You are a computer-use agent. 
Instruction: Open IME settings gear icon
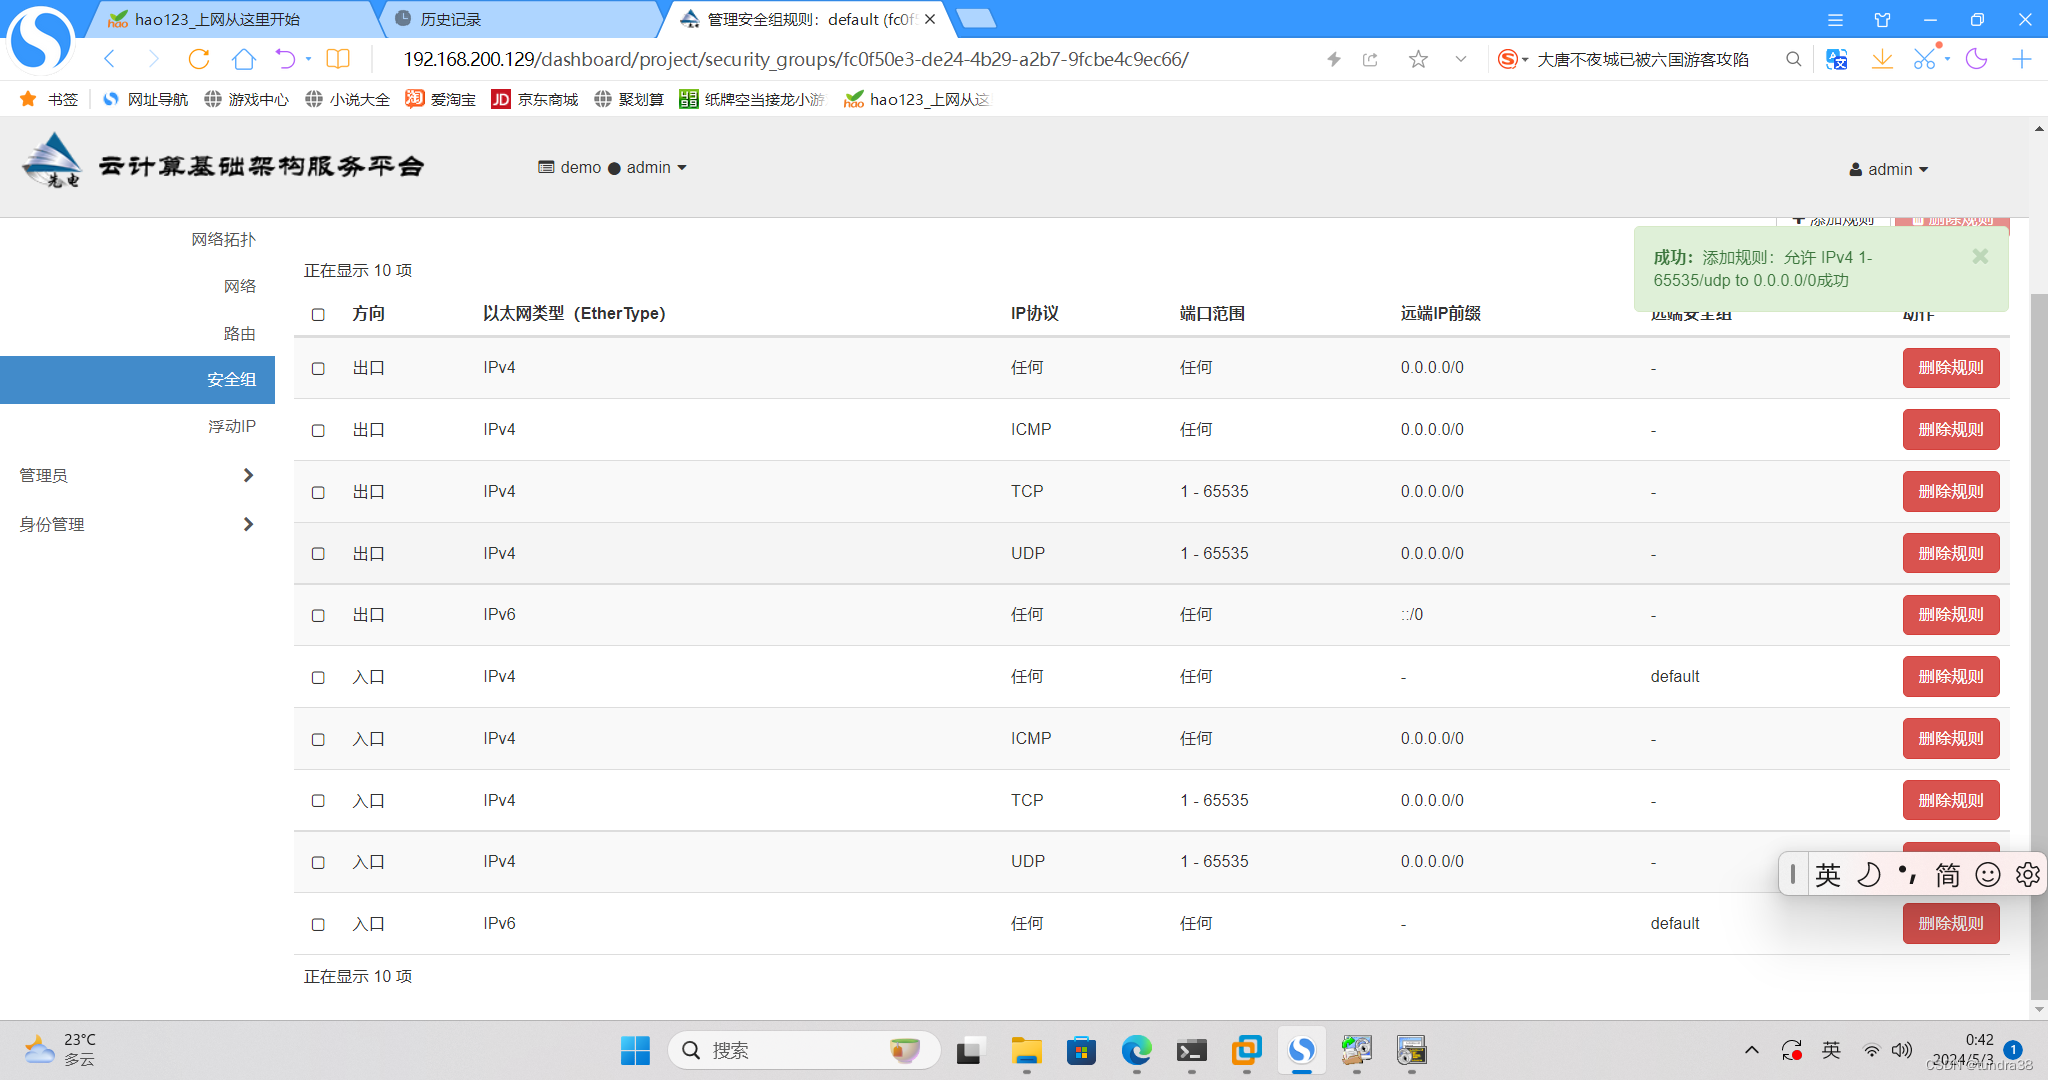2027,875
